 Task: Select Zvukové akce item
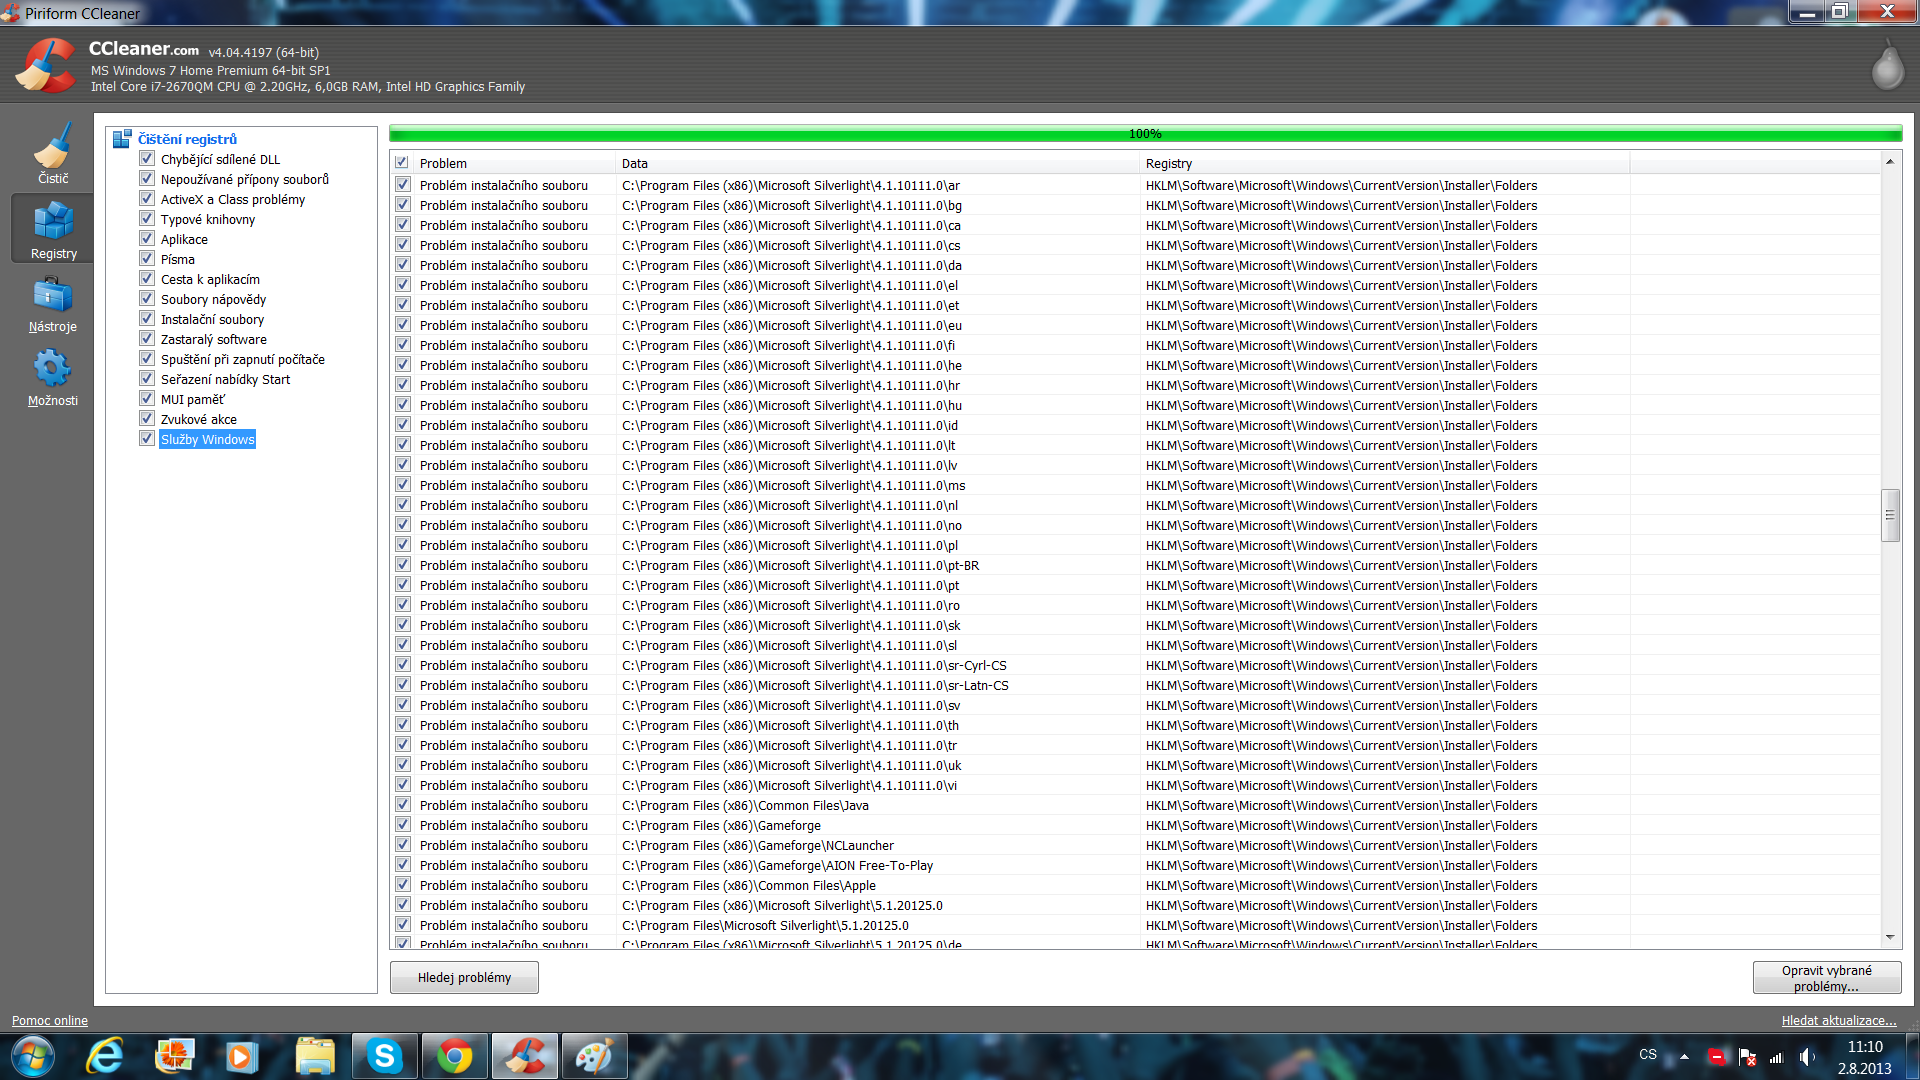[x=198, y=419]
